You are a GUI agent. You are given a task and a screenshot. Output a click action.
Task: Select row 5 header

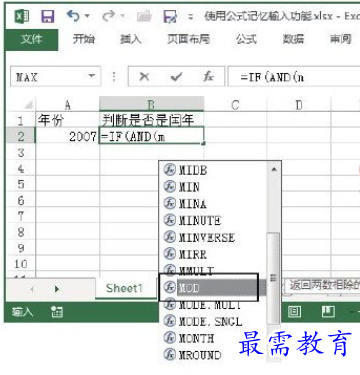pyautogui.click(x=21, y=184)
